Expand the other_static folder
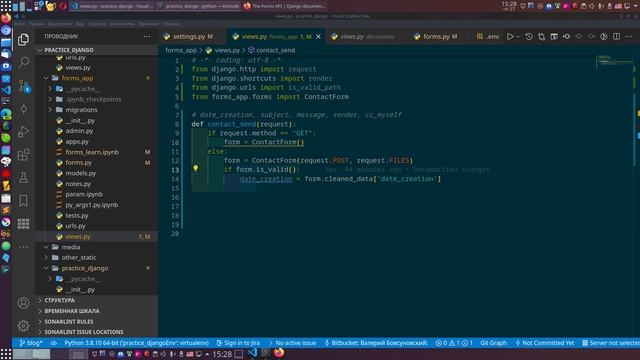The height and width of the screenshot is (360, 640). tap(96, 258)
